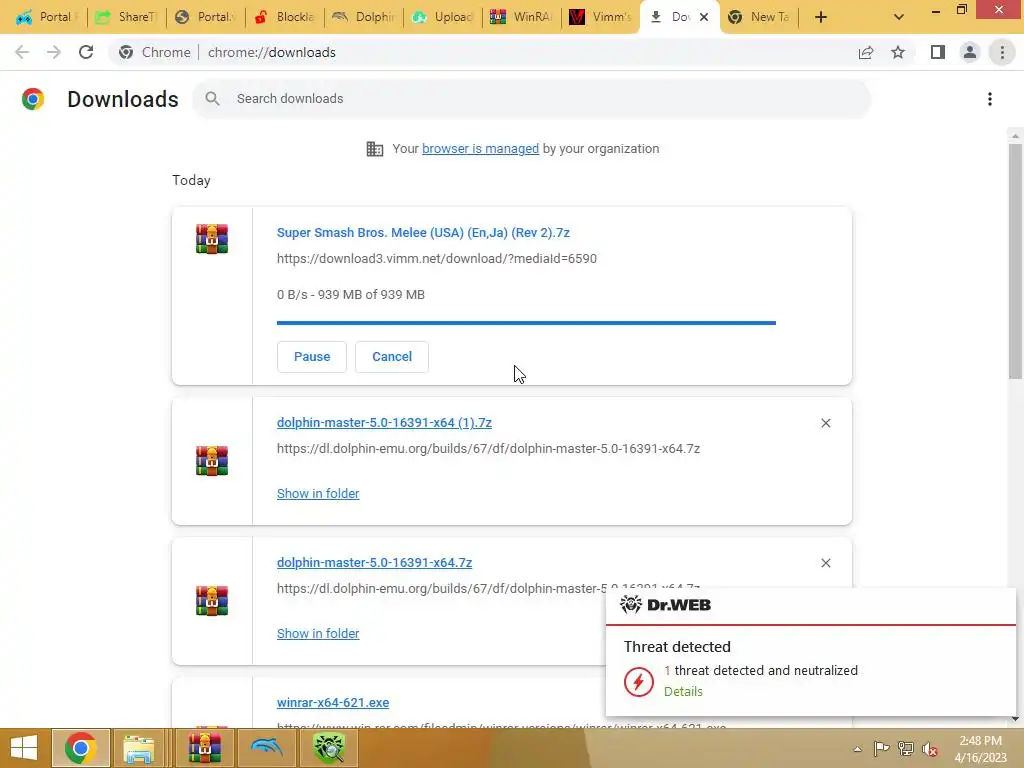The width and height of the screenshot is (1024, 768).
Task: Open dolphin-master-5.0-16391-x64 (1).7z link
Action: 384,423
